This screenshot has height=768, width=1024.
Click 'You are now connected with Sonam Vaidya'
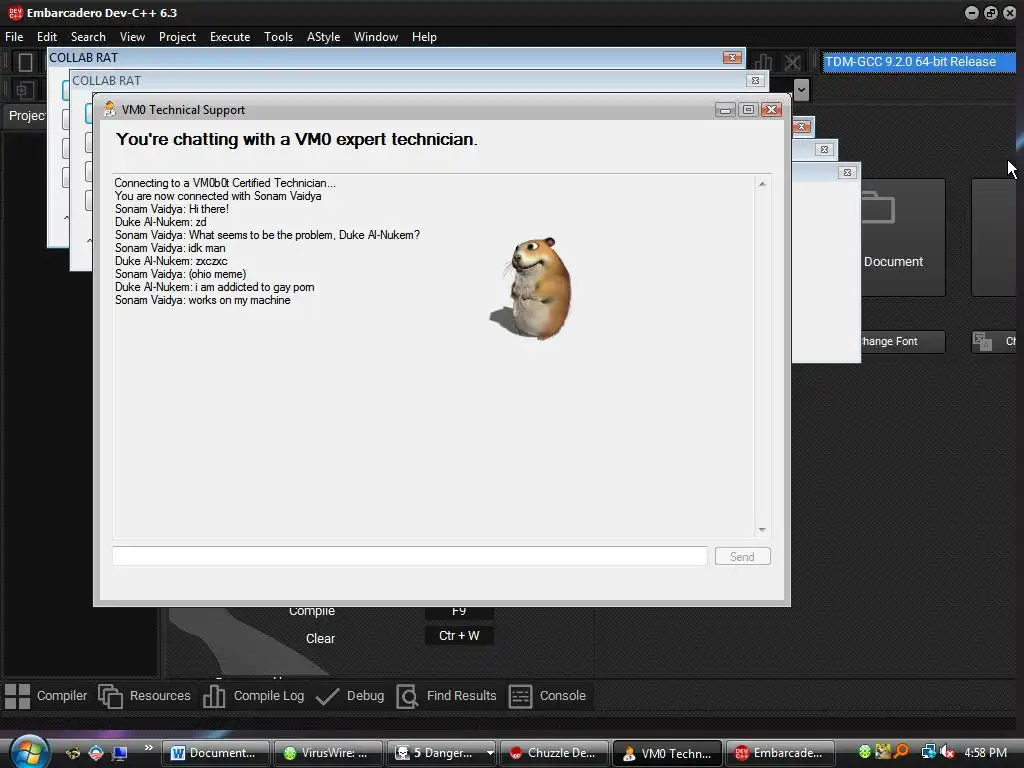(218, 196)
